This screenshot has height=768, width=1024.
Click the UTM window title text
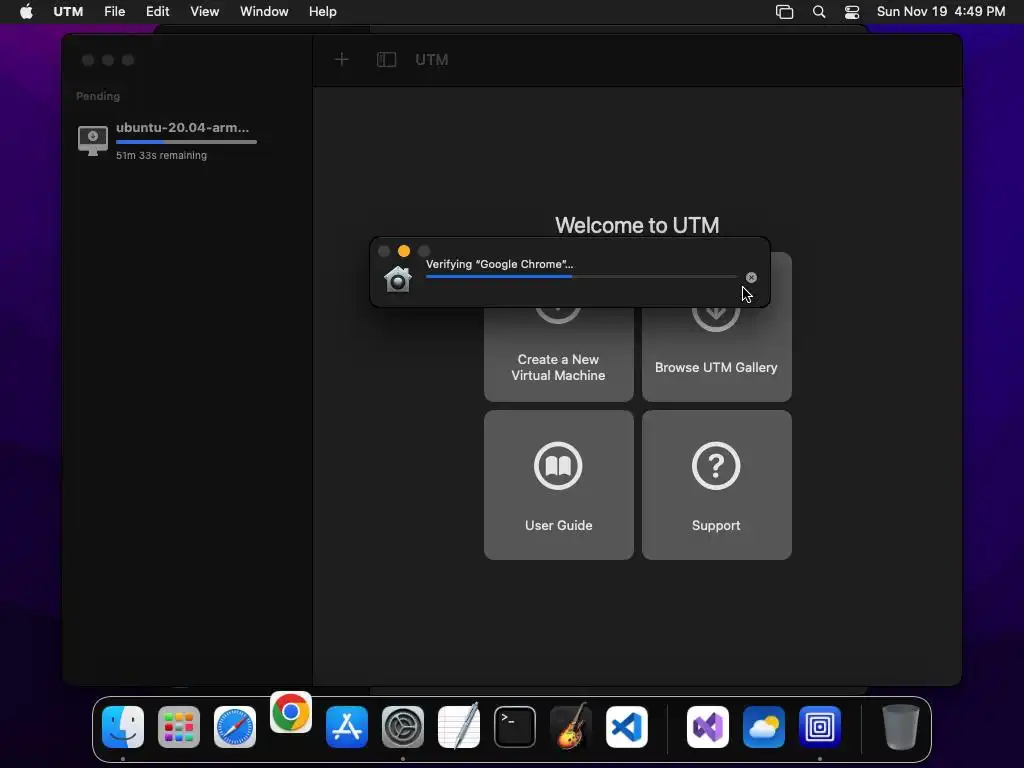pos(432,59)
